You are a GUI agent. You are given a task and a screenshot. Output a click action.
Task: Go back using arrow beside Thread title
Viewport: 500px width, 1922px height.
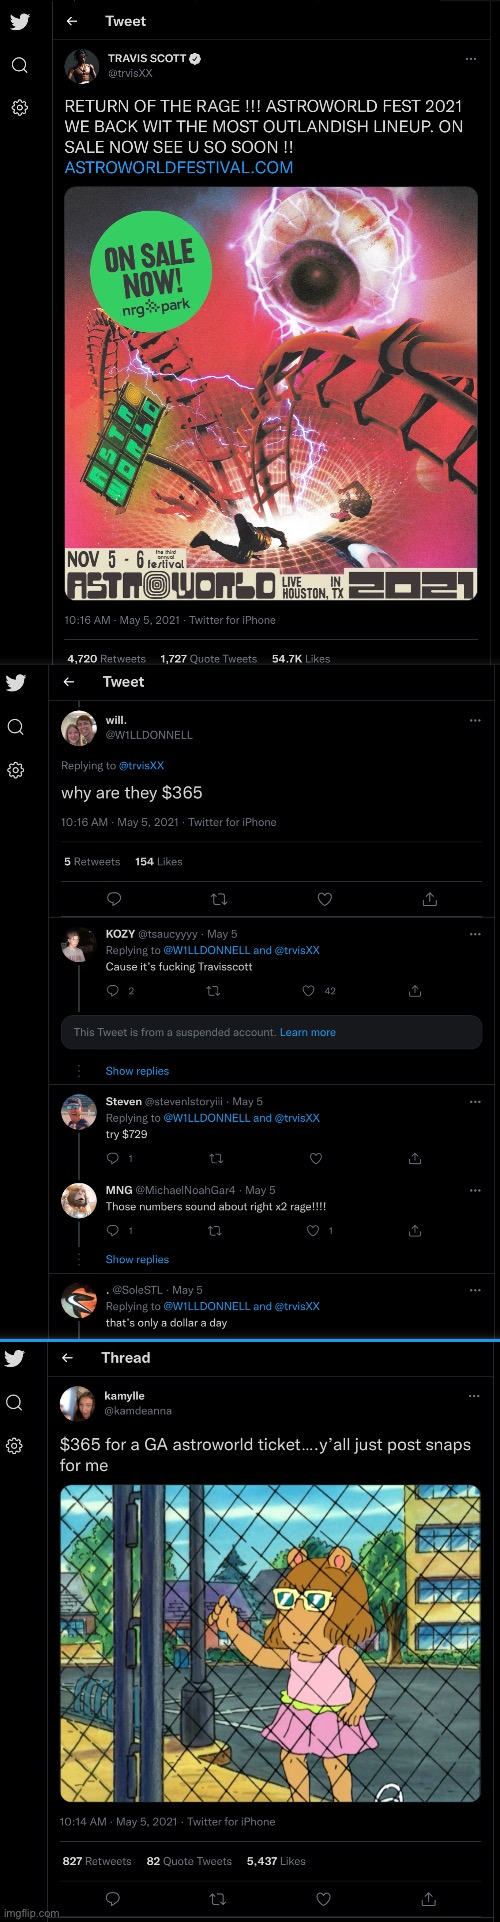coord(67,1357)
